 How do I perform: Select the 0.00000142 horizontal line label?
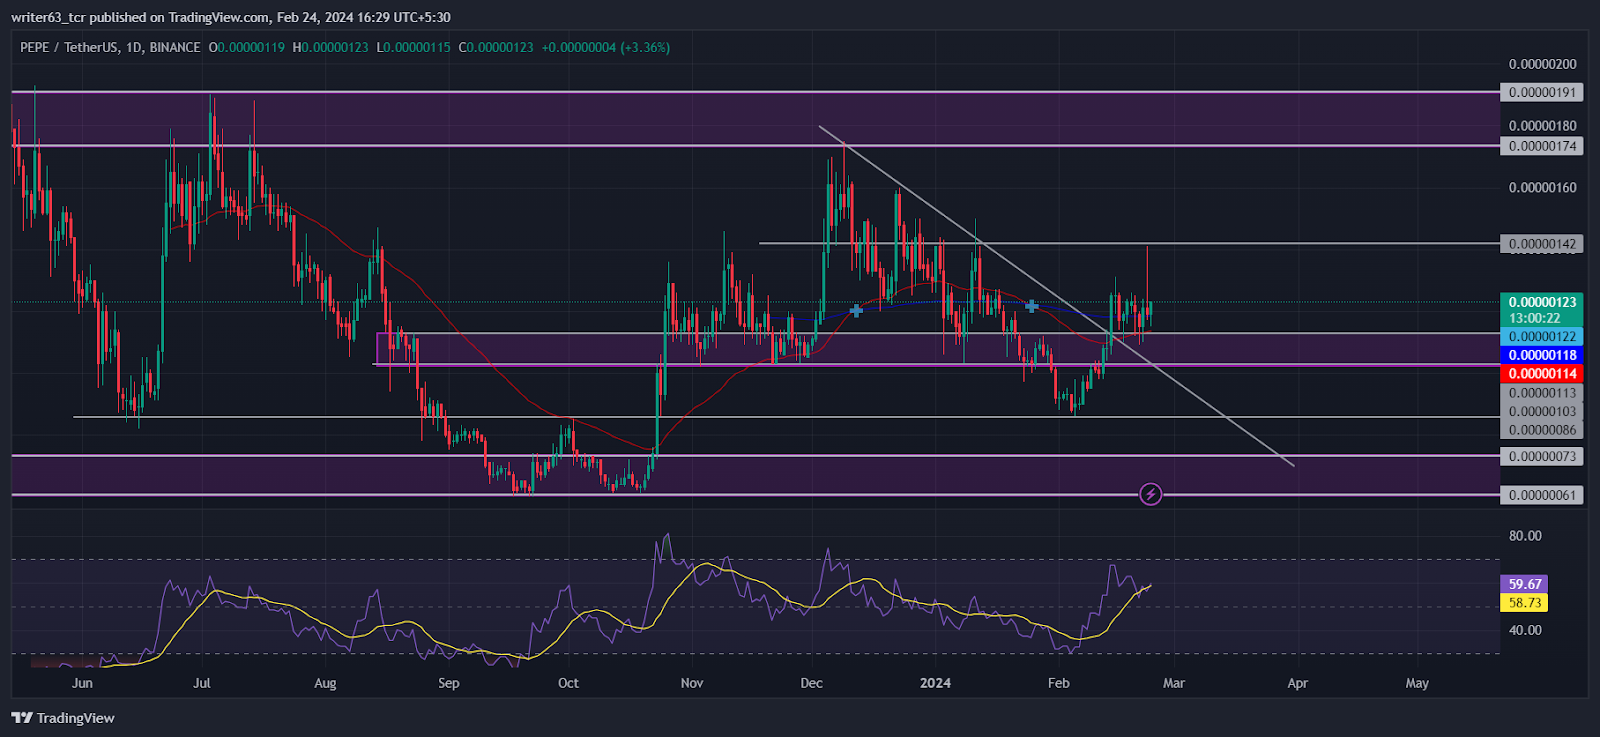point(1542,244)
